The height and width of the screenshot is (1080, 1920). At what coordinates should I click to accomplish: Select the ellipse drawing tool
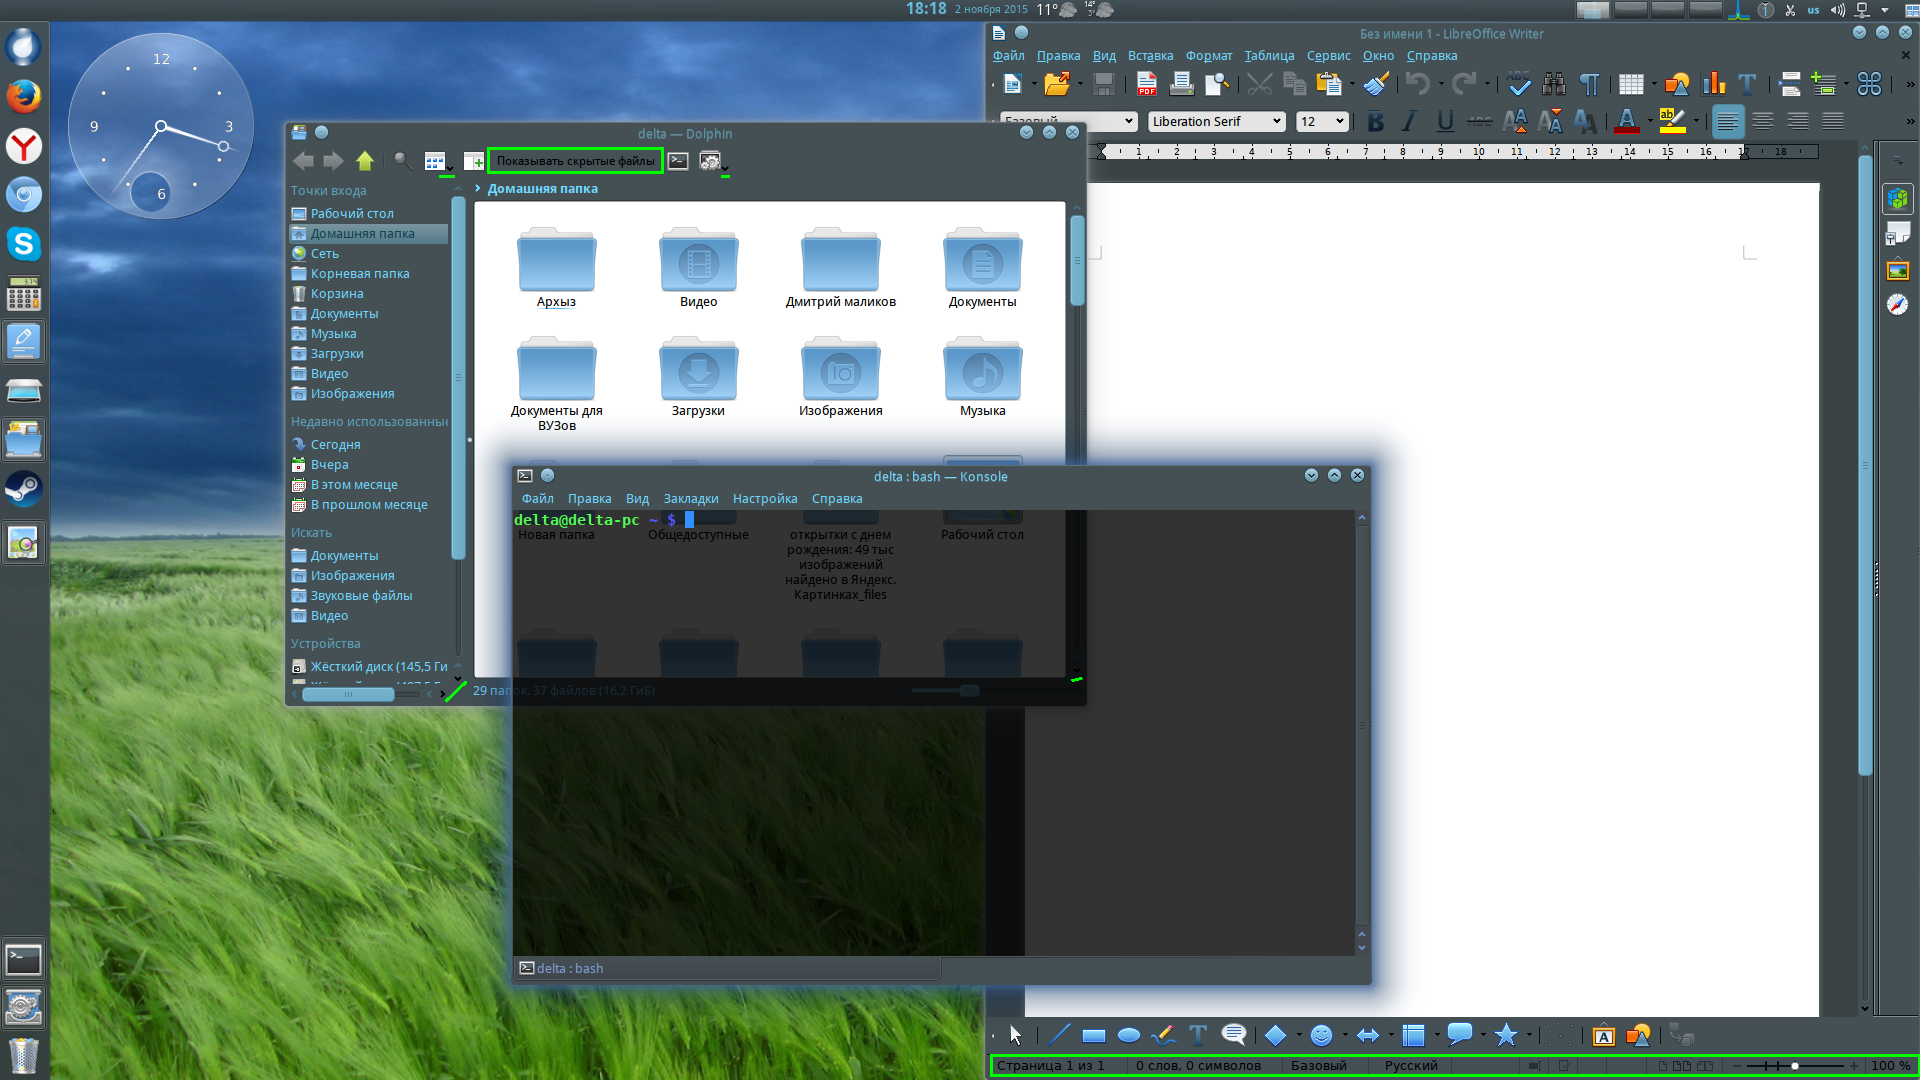(1129, 1036)
